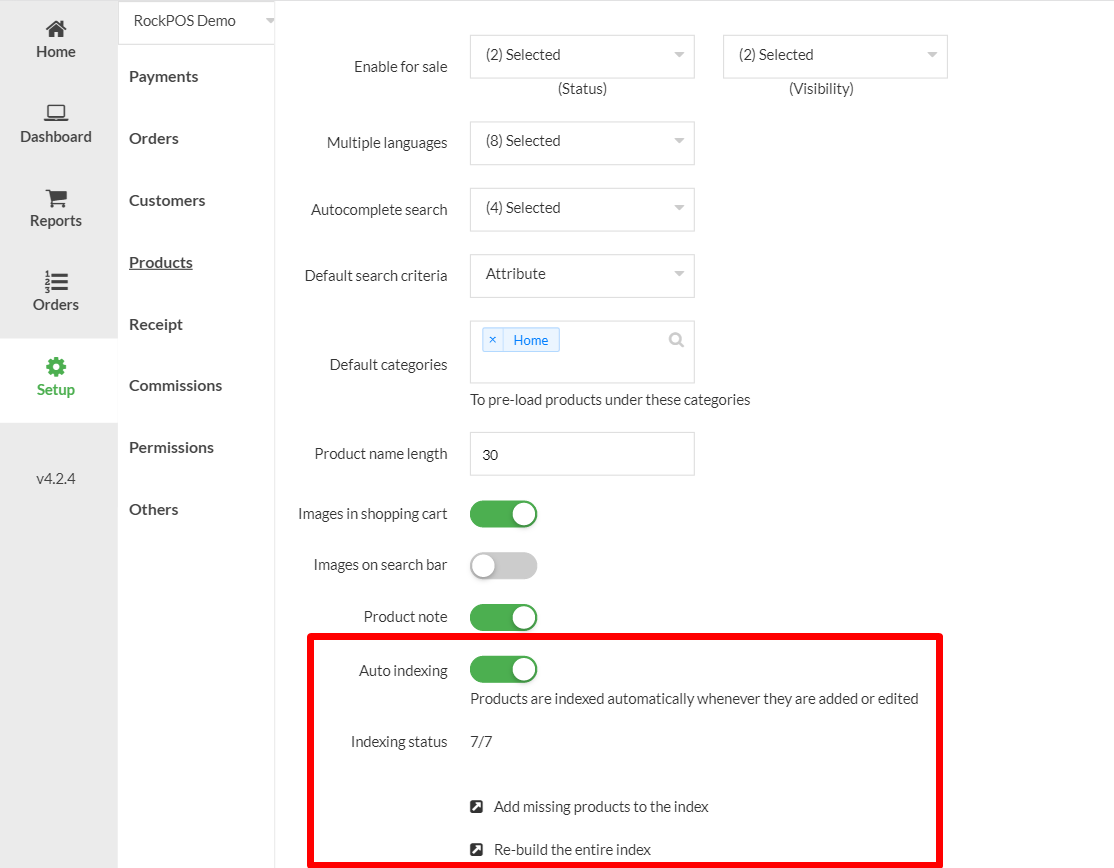
Task: Open the Permissions settings section
Action: point(171,448)
